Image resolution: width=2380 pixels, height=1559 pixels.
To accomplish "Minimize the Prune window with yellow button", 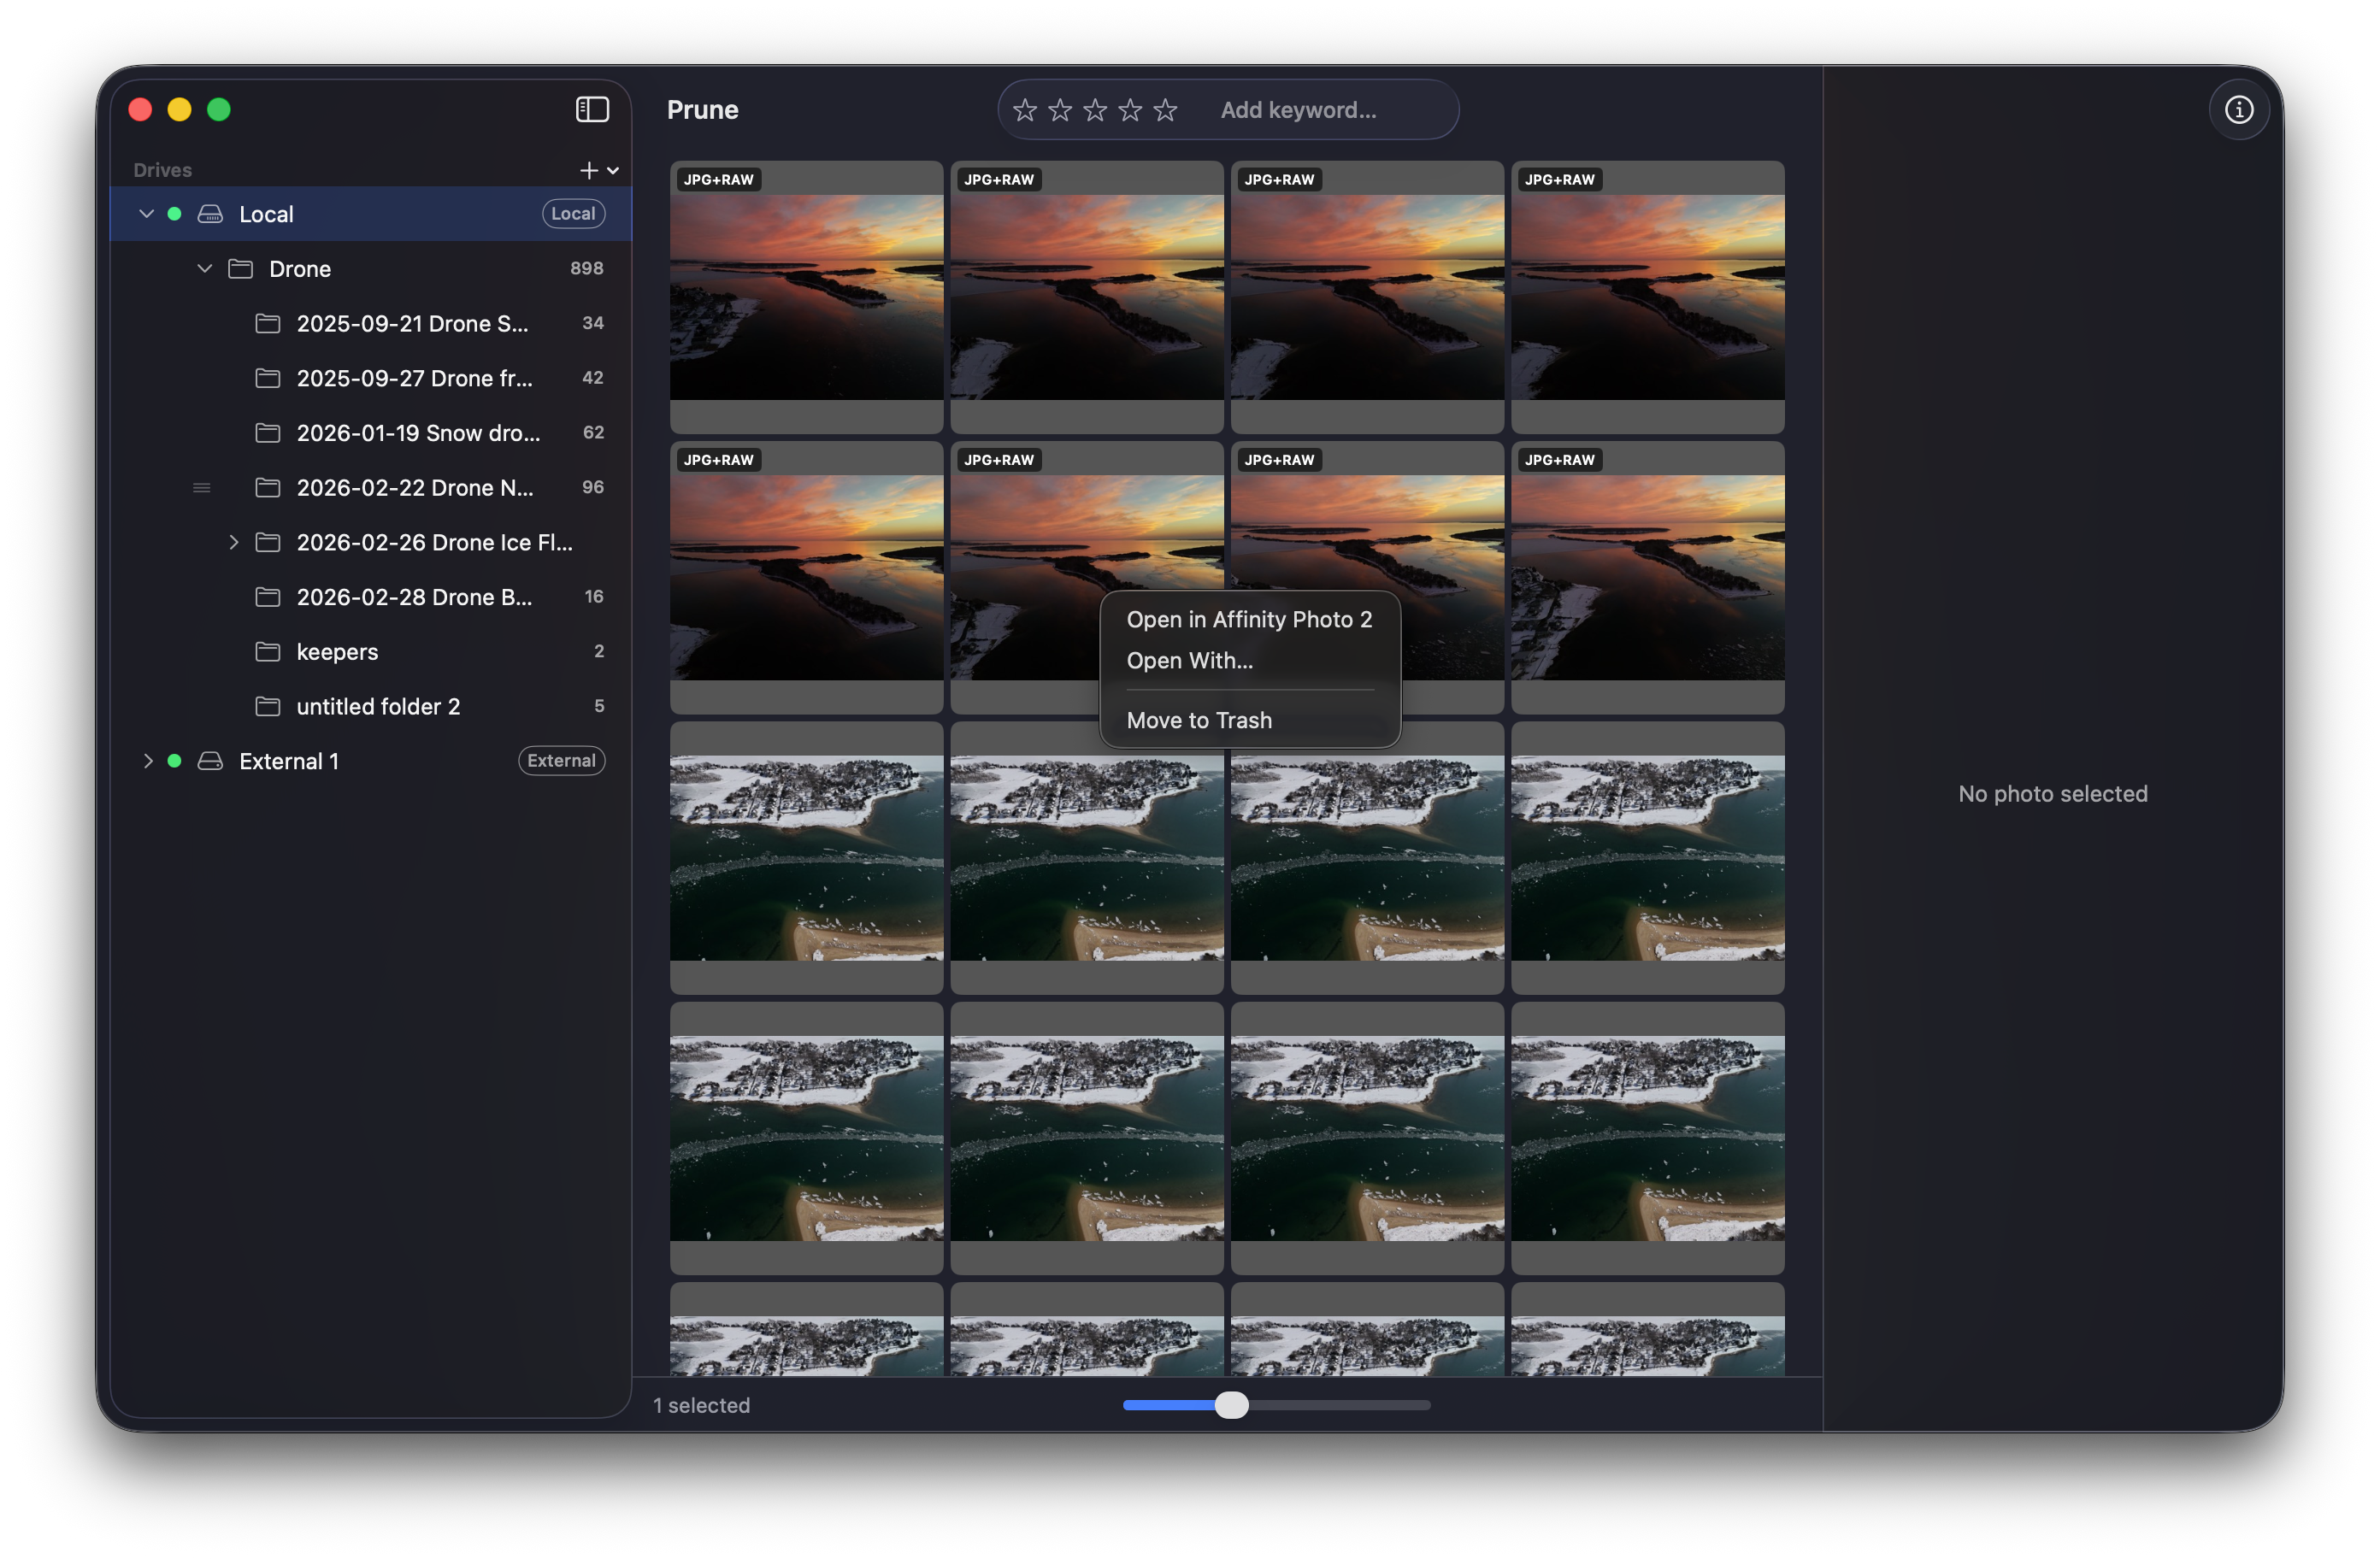I will pyautogui.click(x=179, y=109).
